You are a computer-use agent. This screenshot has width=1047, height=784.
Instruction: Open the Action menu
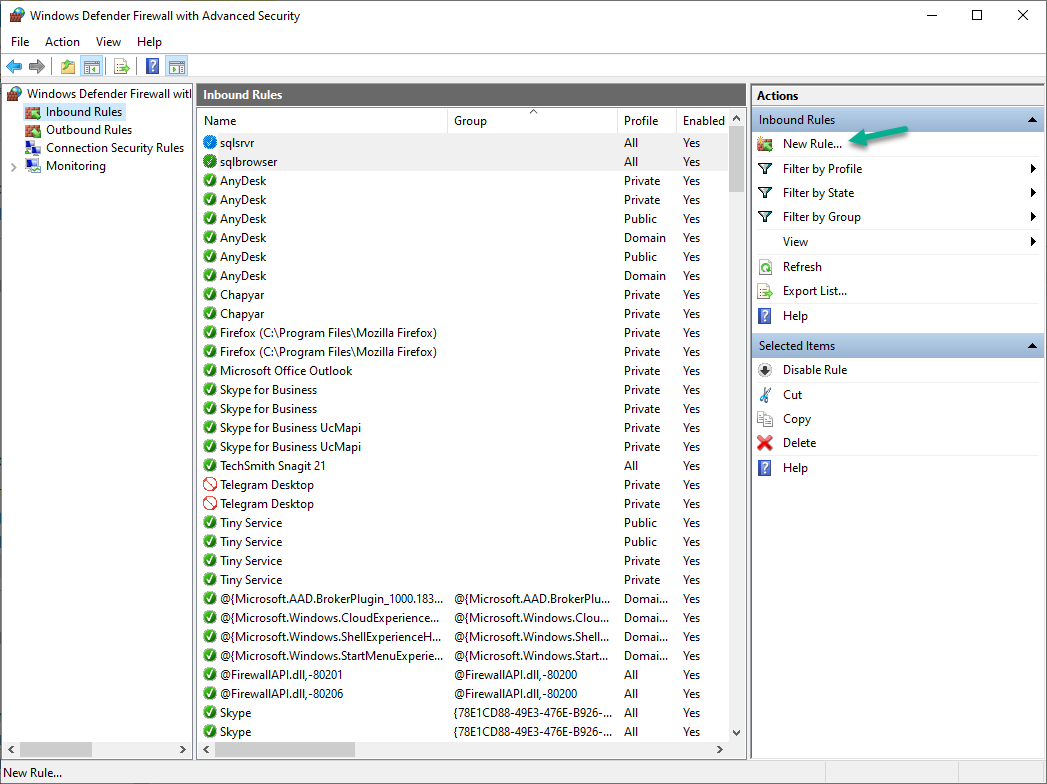[62, 41]
